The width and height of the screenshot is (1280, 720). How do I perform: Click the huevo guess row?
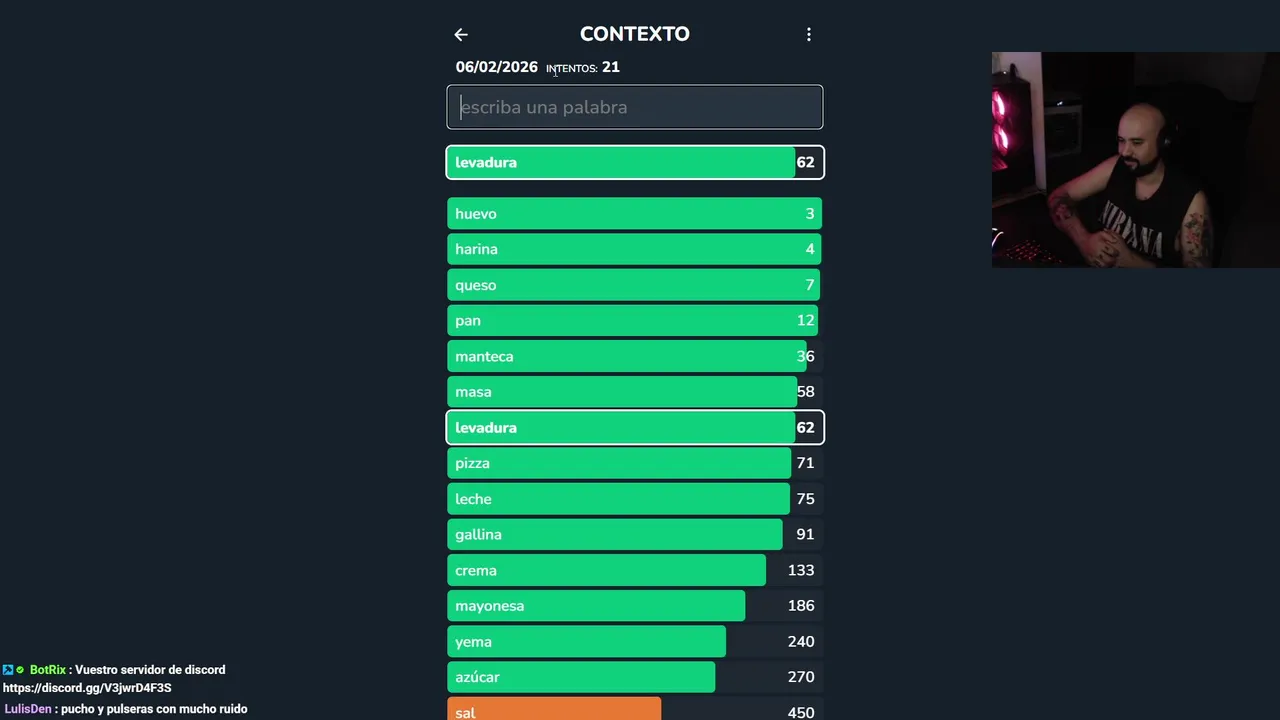pos(635,214)
